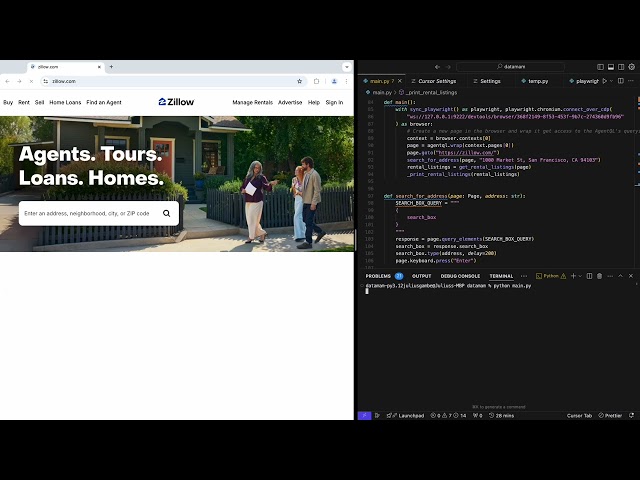Open errors and warnings status item
Image resolution: width=640 pixels, height=480 pixels.
(448, 416)
